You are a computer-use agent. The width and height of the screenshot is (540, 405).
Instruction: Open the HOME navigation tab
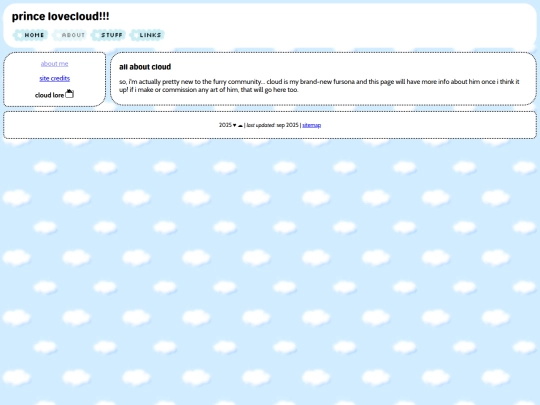click(30, 35)
